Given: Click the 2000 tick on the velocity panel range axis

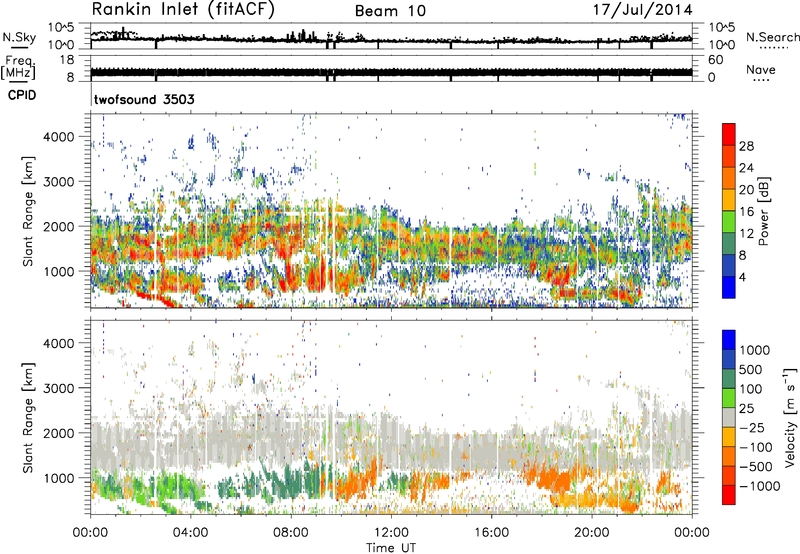Looking at the screenshot, I should (x=59, y=433).
